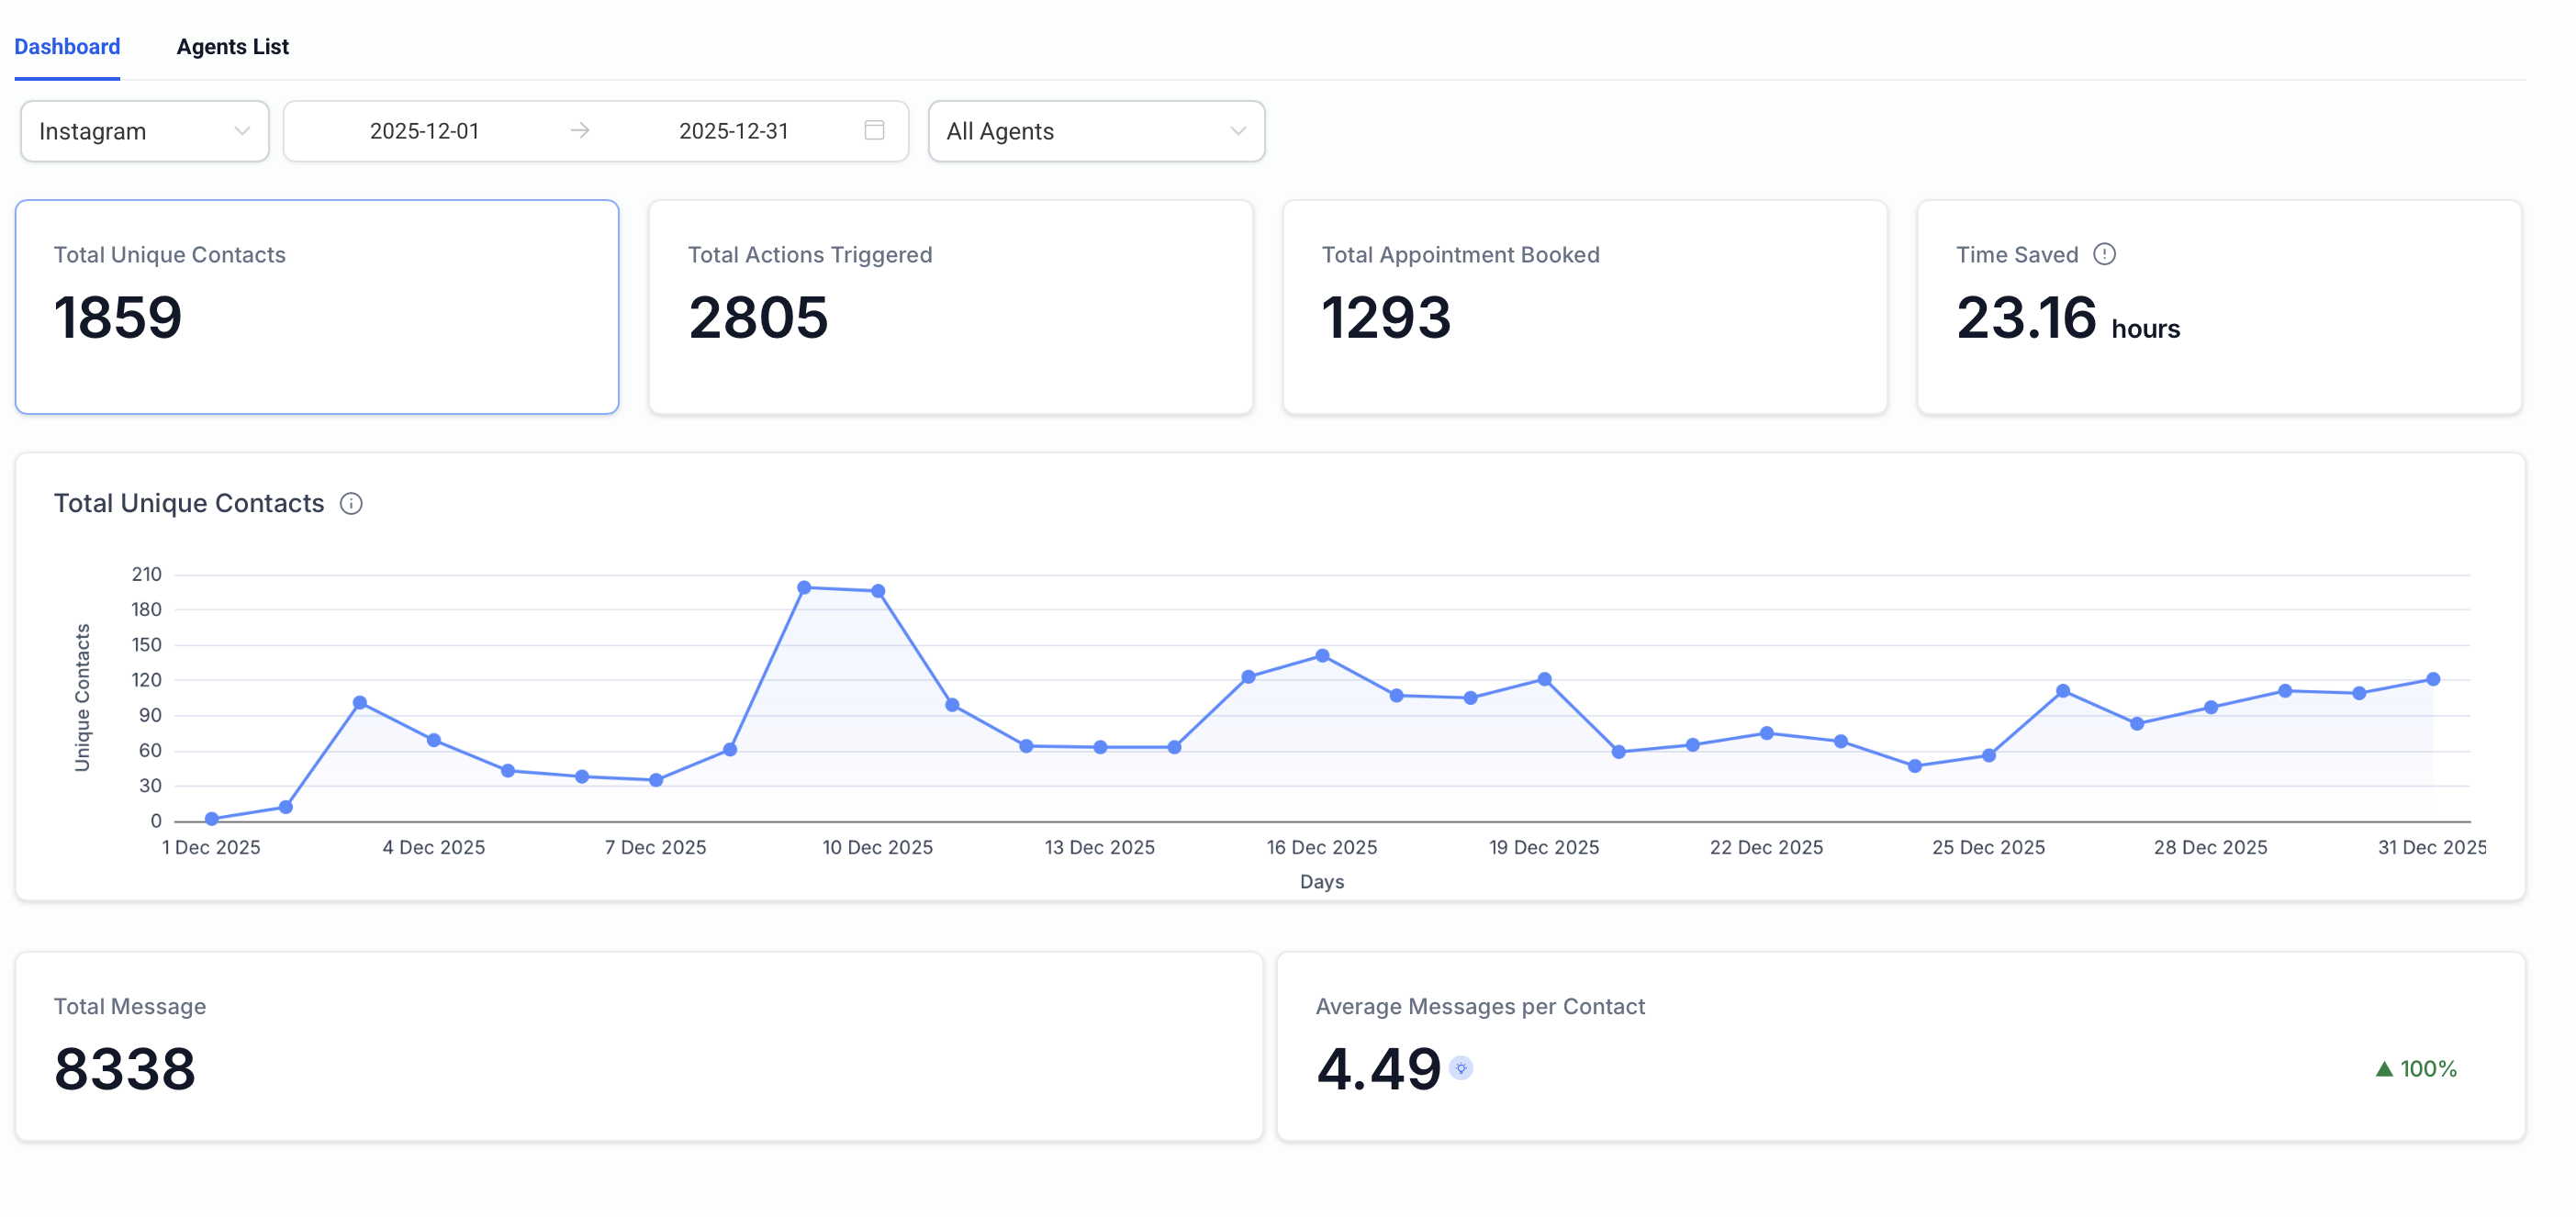The image size is (2576, 1217).
Task: Click the chevron in Instagram selector
Action: pos(242,131)
